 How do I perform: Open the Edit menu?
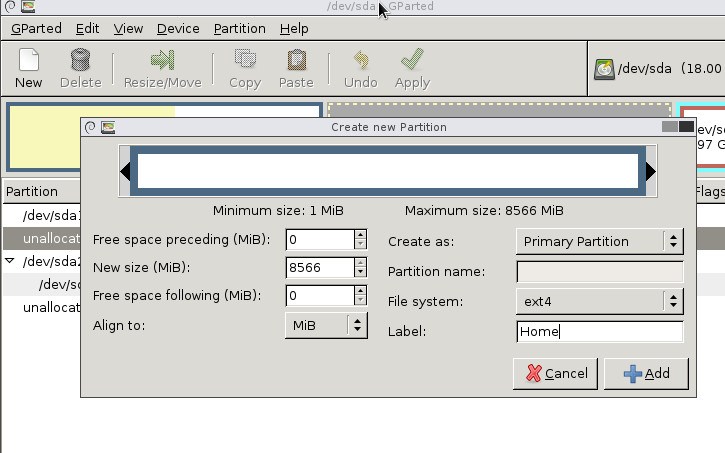click(87, 29)
